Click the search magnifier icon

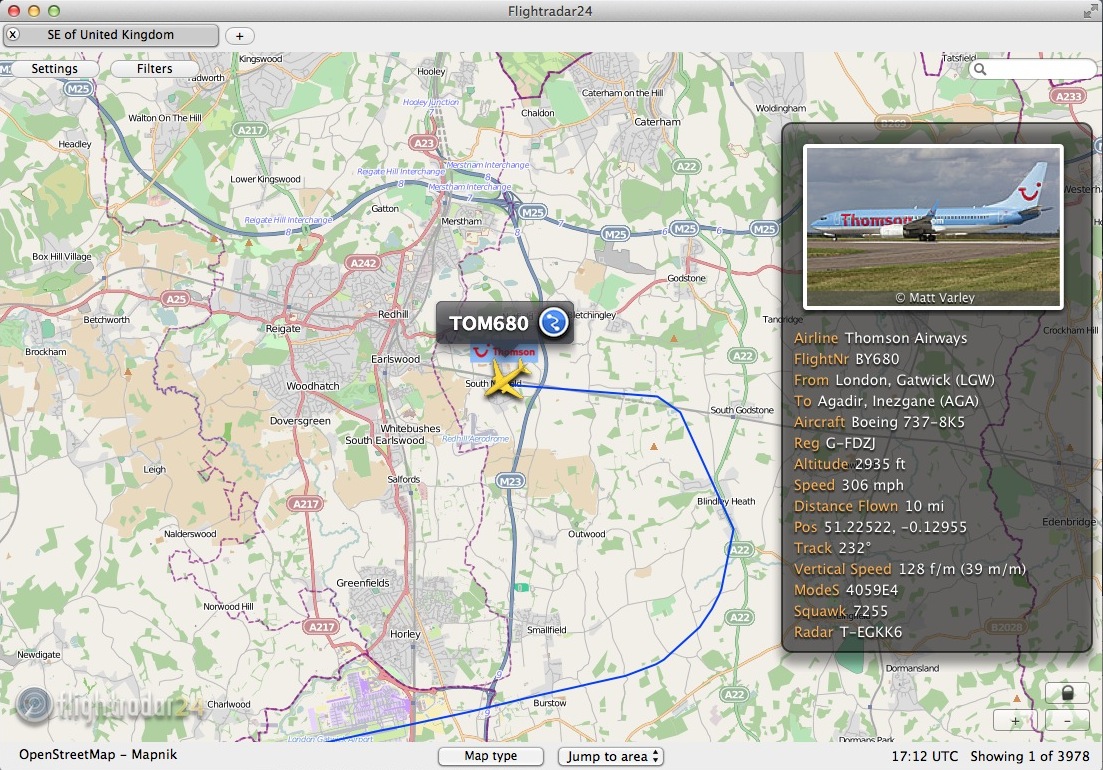[980, 69]
